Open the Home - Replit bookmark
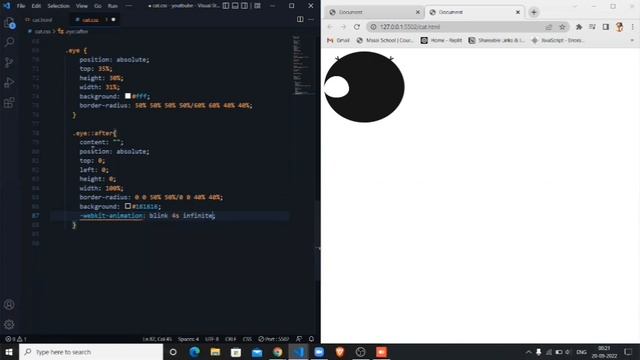Viewport: 640px width, 360px height. [441, 40]
